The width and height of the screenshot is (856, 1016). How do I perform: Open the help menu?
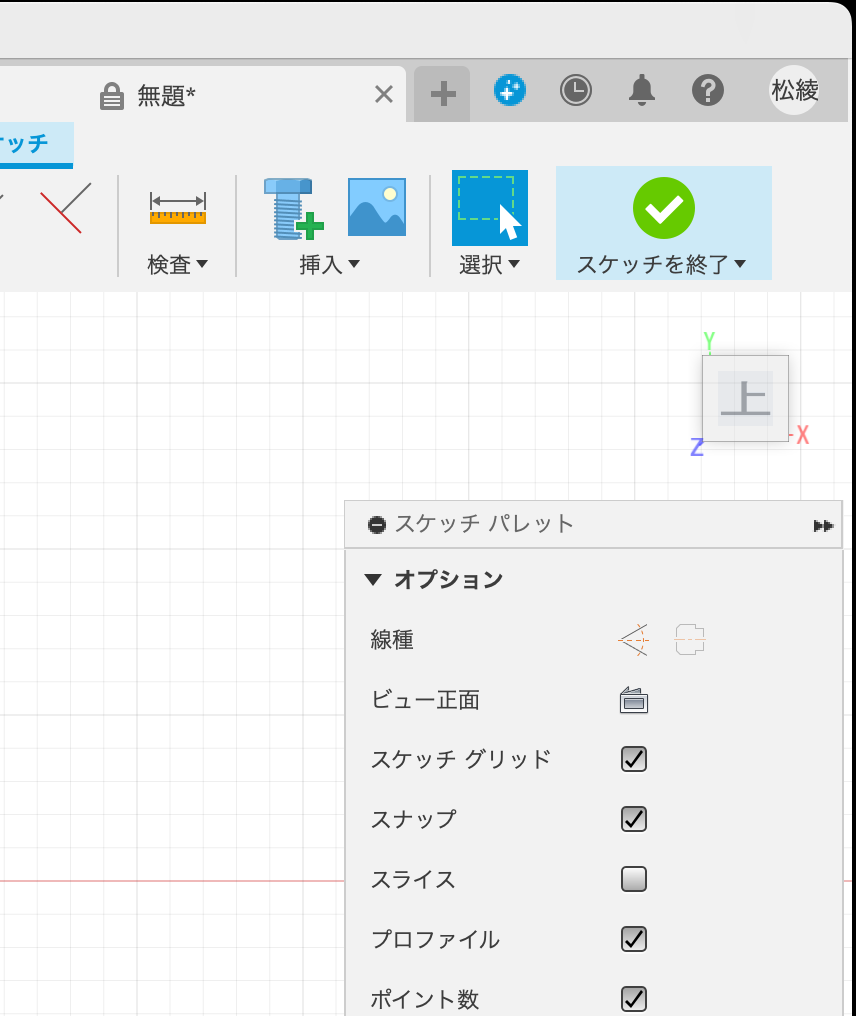709,91
